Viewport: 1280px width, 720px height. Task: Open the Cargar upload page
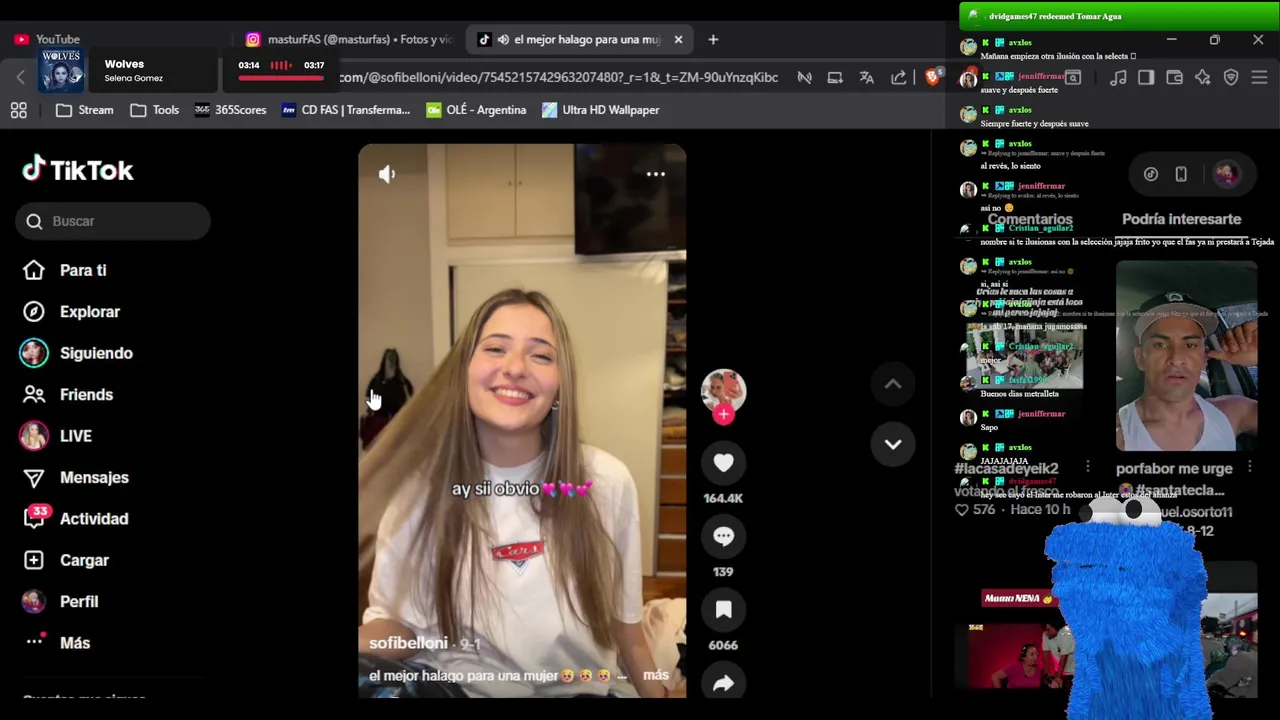coord(84,561)
